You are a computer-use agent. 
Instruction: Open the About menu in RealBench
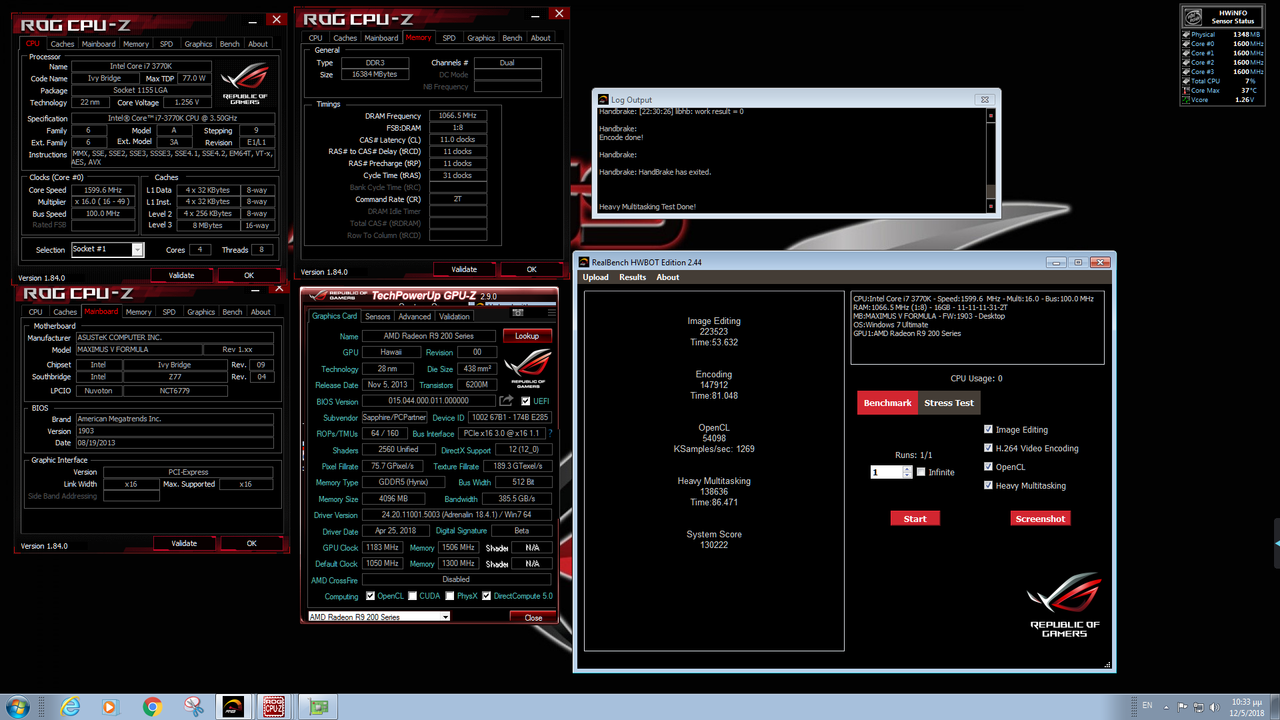[668, 277]
